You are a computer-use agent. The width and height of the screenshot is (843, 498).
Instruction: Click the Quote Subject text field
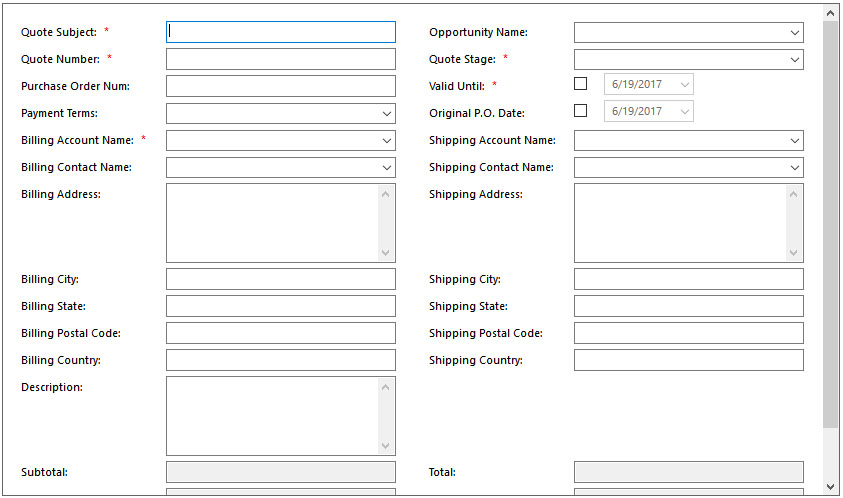[x=280, y=32]
